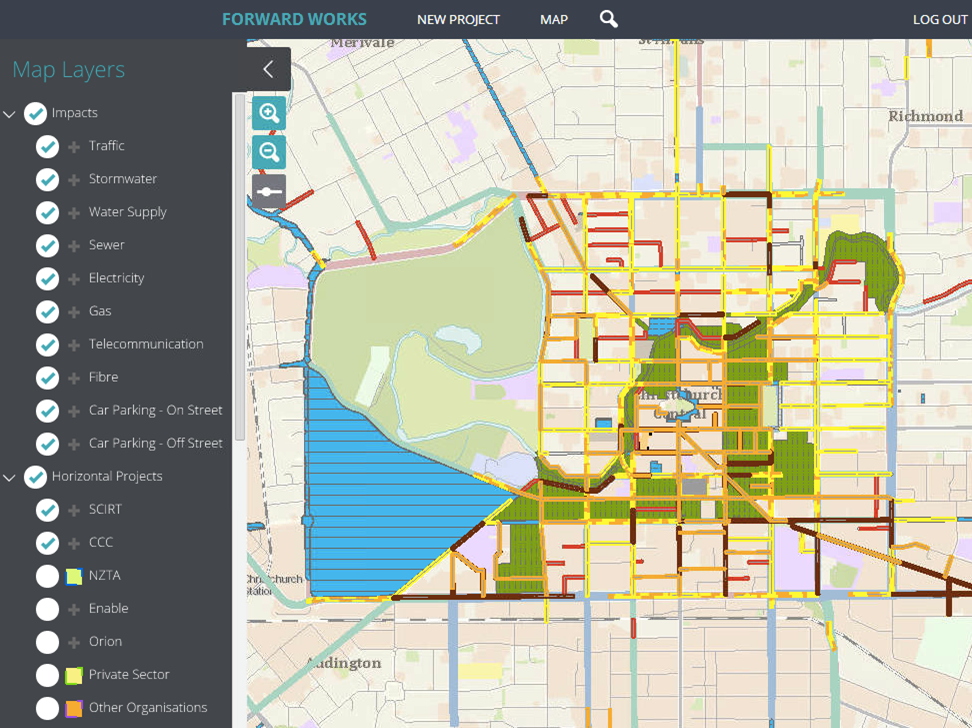Expand the Traffic layer plus icon
This screenshot has width=972, height=728.
click(74, 147)
